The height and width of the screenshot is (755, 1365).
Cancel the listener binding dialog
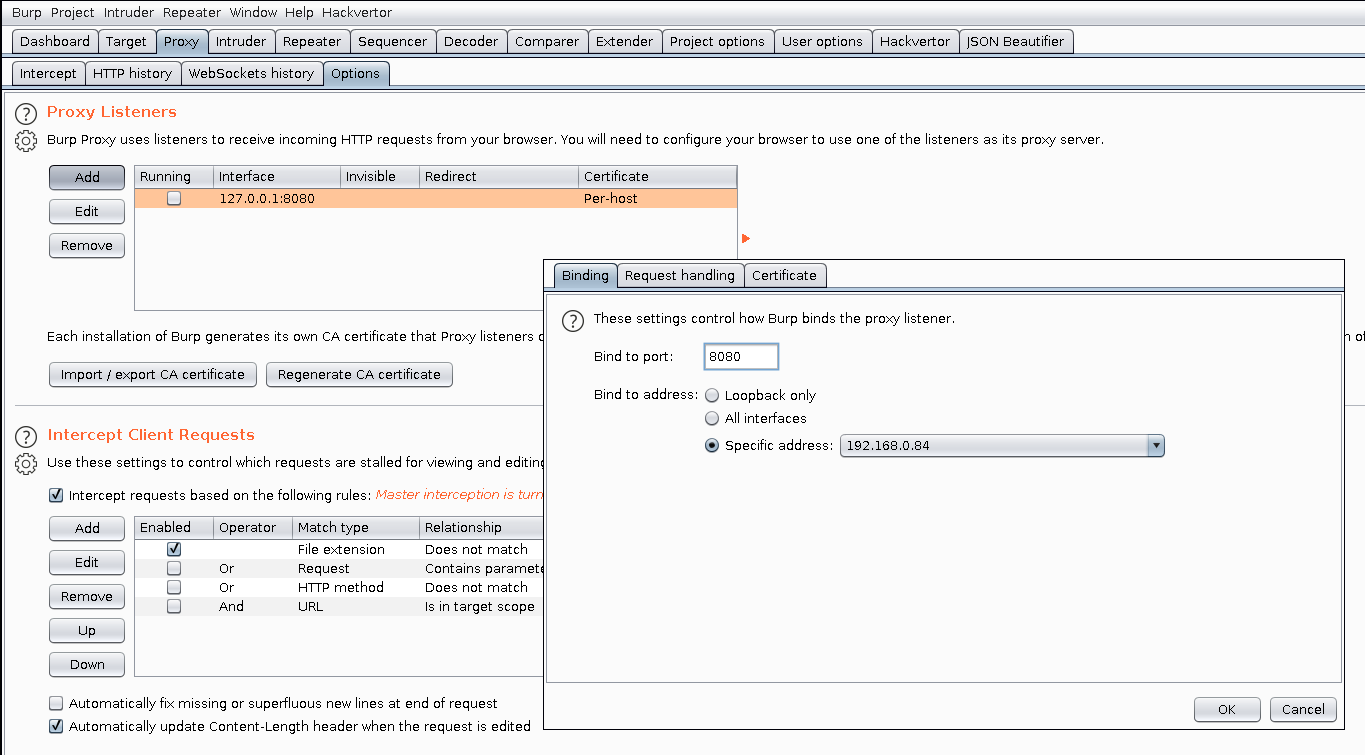[x=1304, y=709]
